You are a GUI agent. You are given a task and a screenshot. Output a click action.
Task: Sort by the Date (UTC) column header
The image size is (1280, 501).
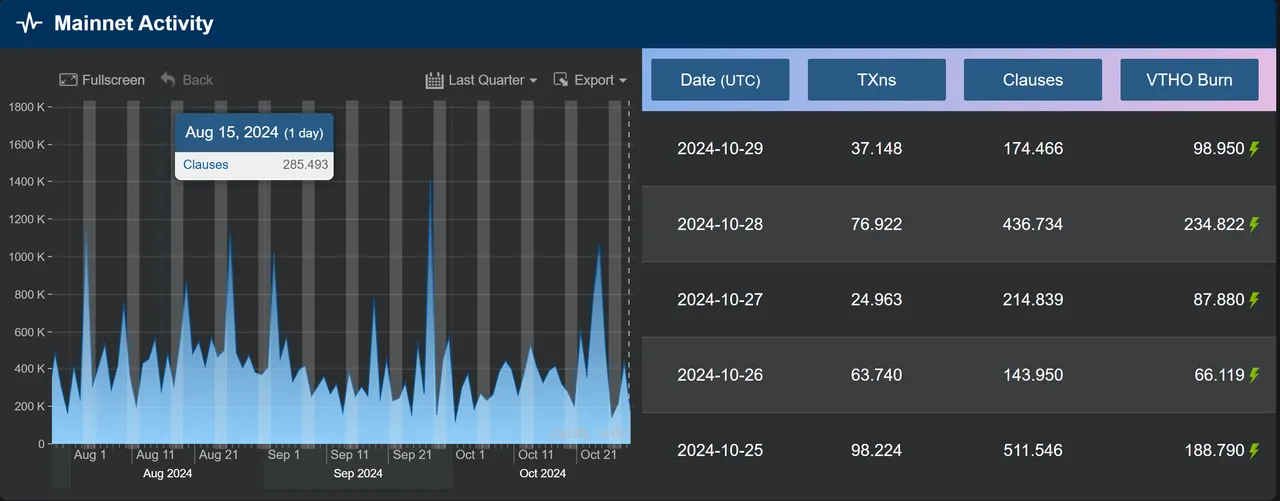coord(720,79)
